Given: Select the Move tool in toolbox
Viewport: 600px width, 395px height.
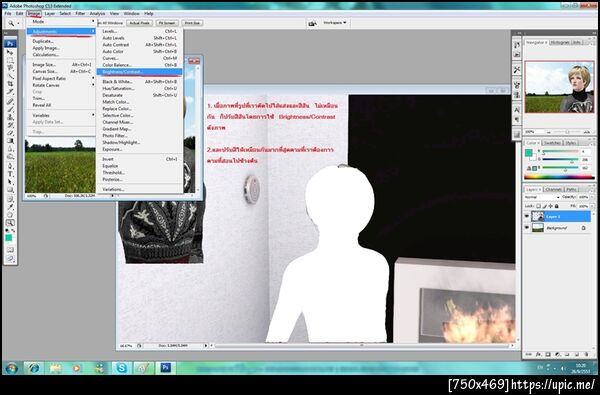Looking at the screenshot, I should 10,52.
